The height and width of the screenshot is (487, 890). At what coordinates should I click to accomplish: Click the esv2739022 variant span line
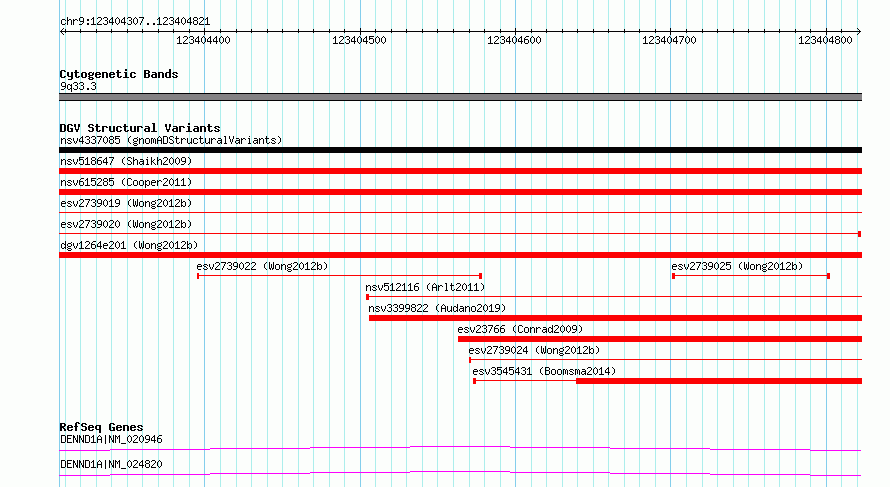point(339,276)
